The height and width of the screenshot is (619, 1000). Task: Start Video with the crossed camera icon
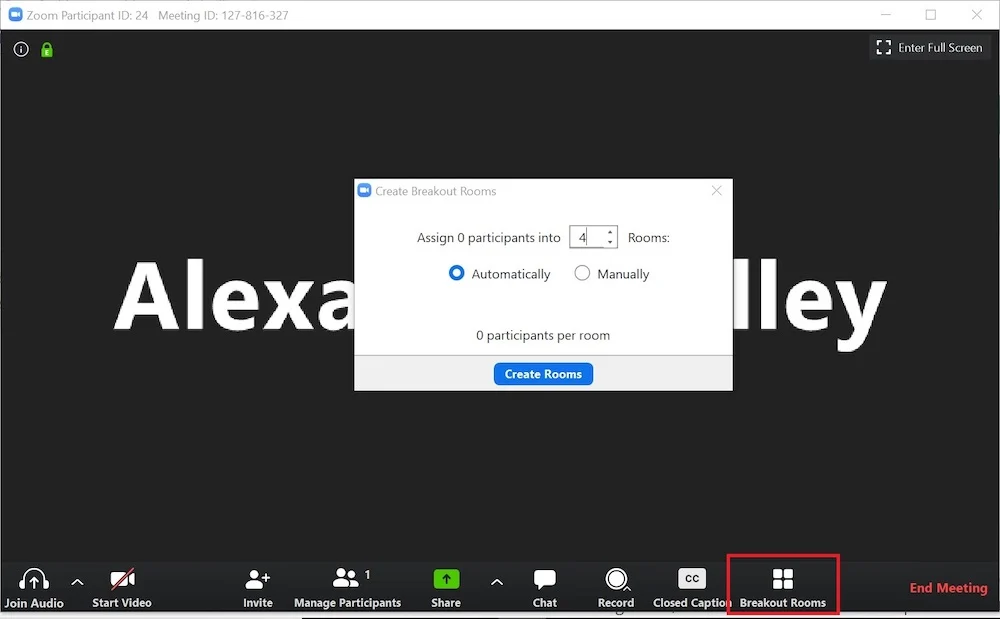122,579
